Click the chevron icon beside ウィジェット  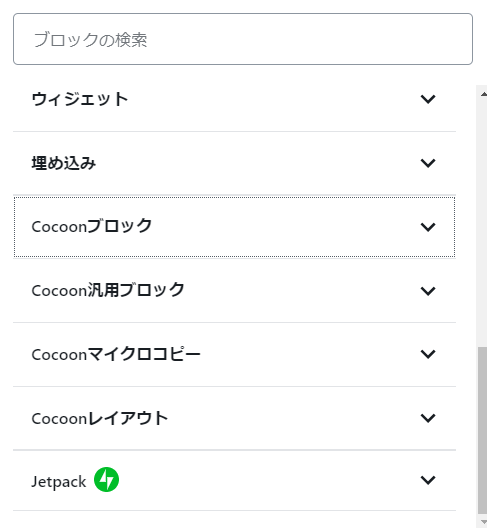428,99
